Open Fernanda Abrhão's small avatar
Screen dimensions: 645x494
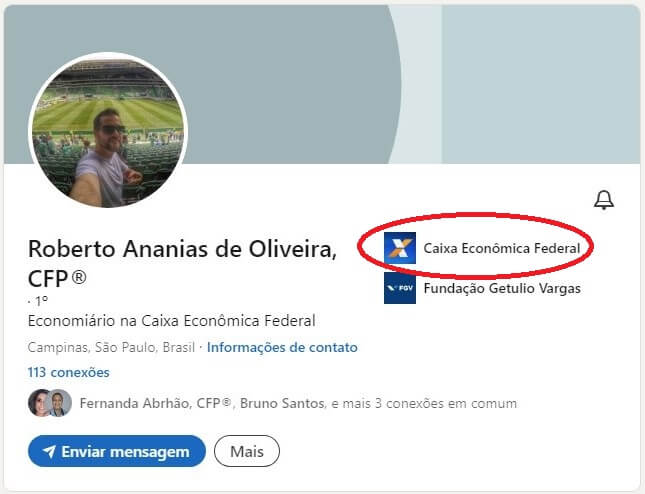click(x=38, y=403)
